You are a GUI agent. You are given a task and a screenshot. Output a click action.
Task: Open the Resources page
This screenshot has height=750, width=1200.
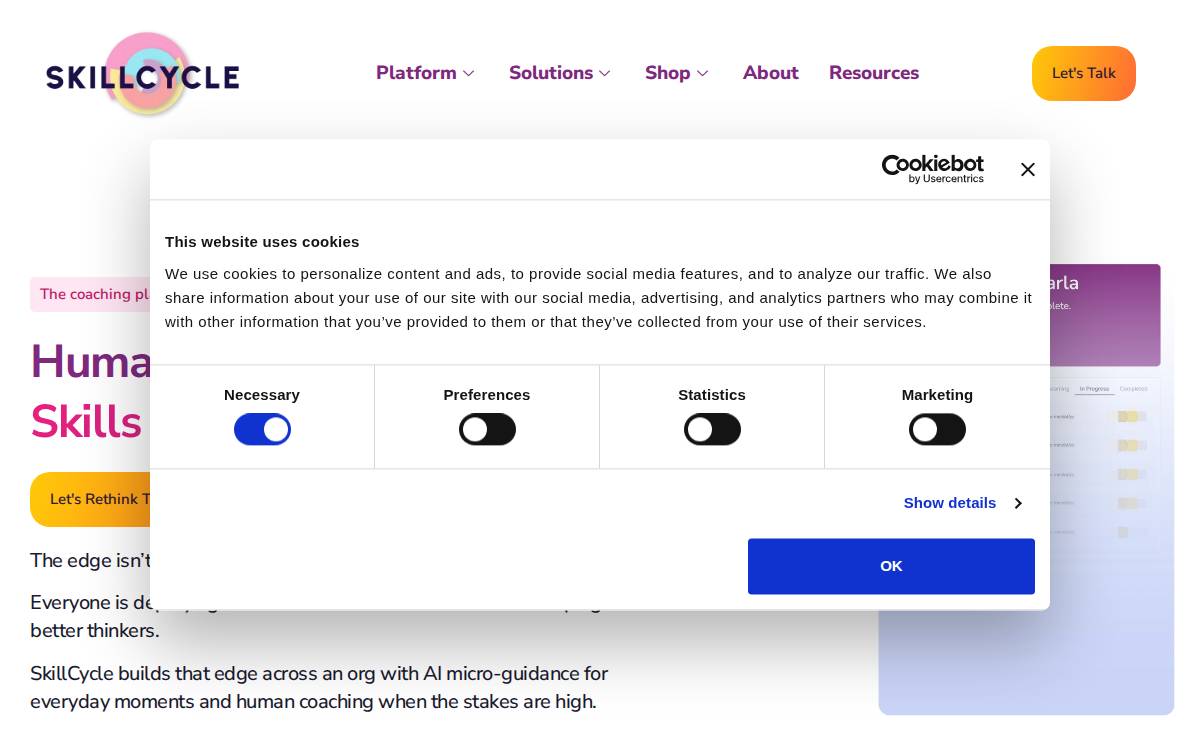(874, 73)
